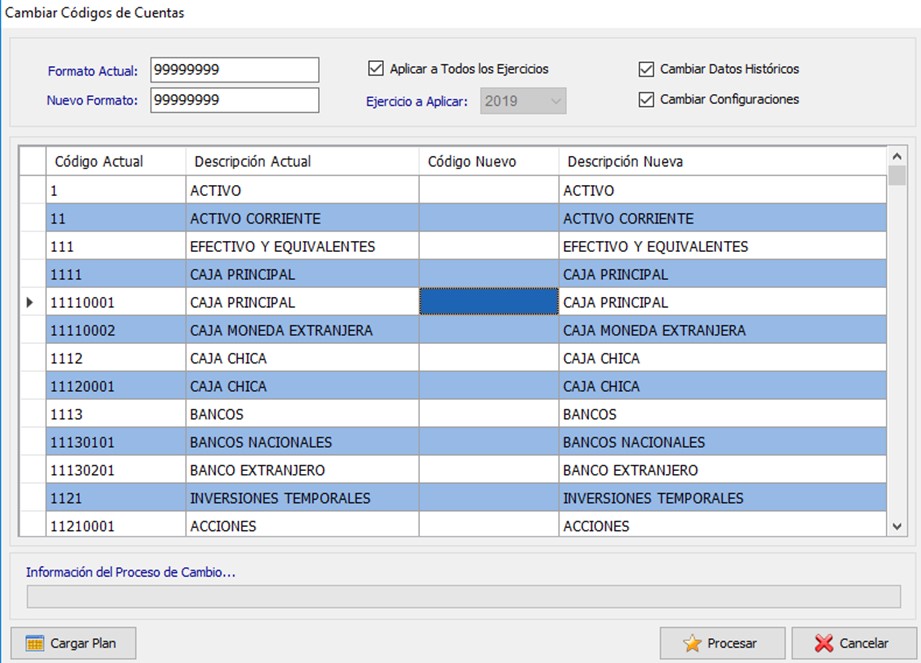Uncheck Cambiar Datos Históricos
921x663 pixels.
[646, 69]
